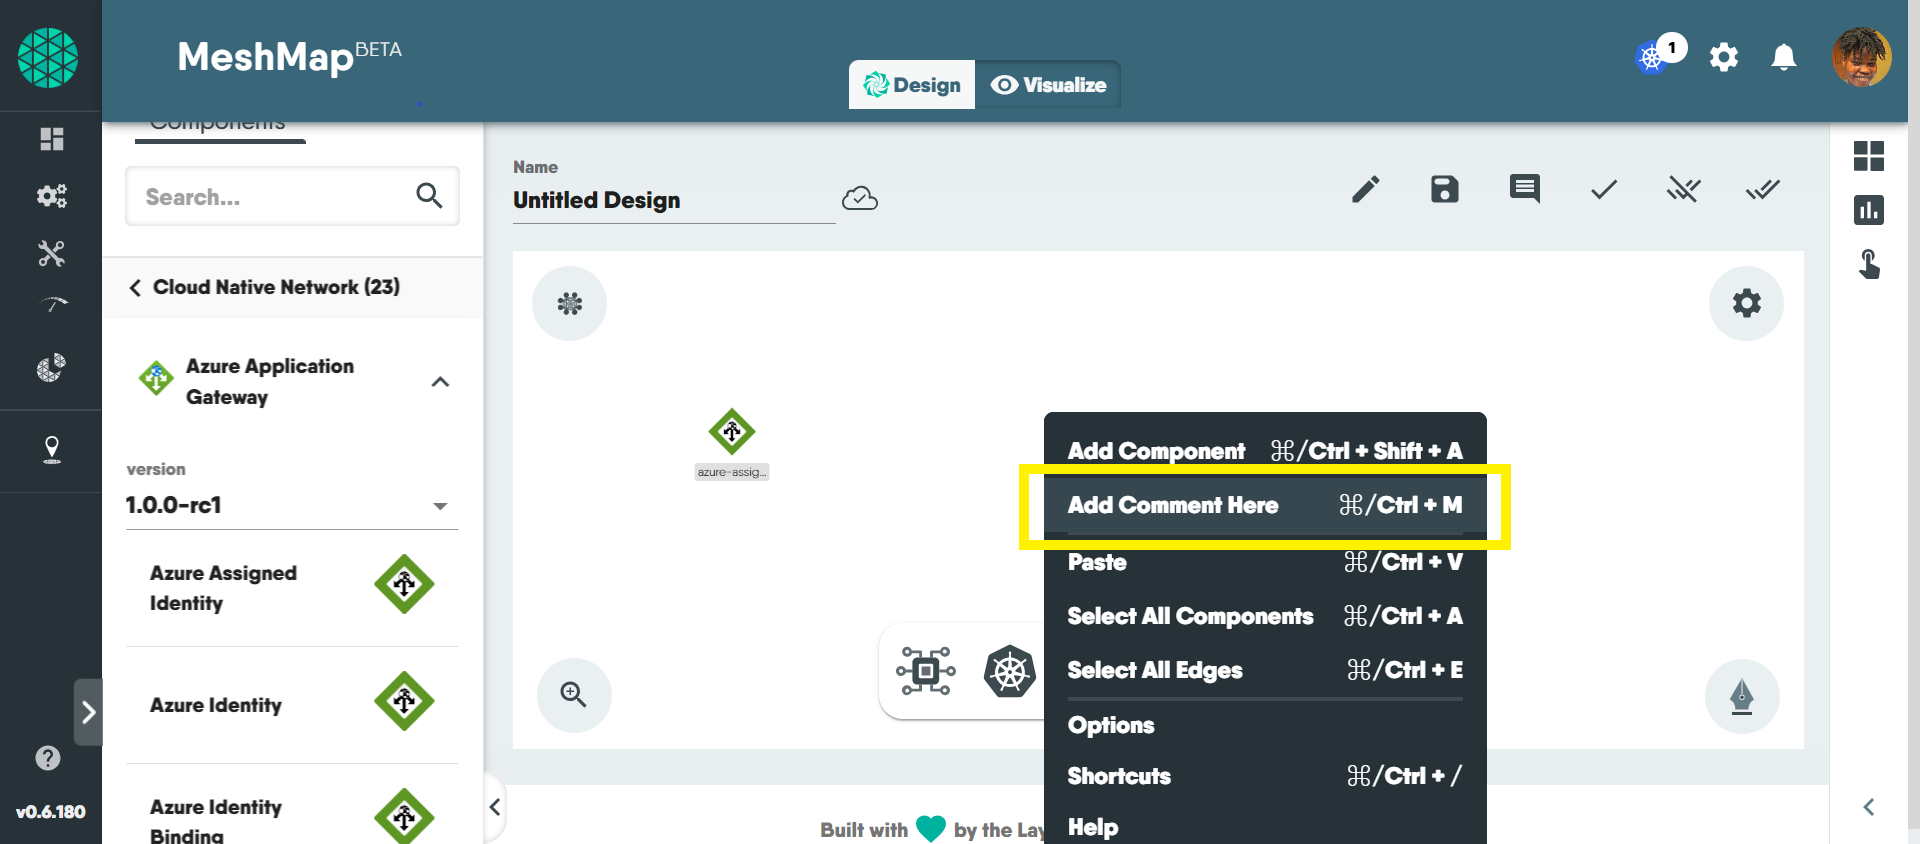Open comments using the speech bubble icon
The image size is (1920, 844).
pos(1524,188)
